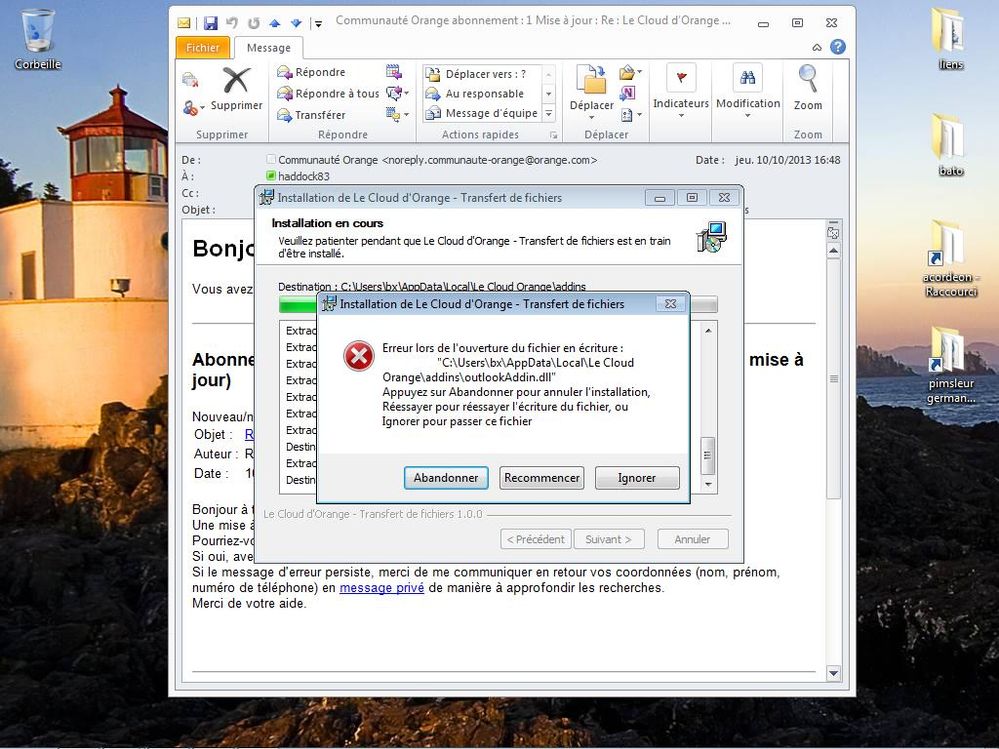Click Abandonner in the error dialog
The width and height of the screenshot is (999, 749).
[446, 478]
